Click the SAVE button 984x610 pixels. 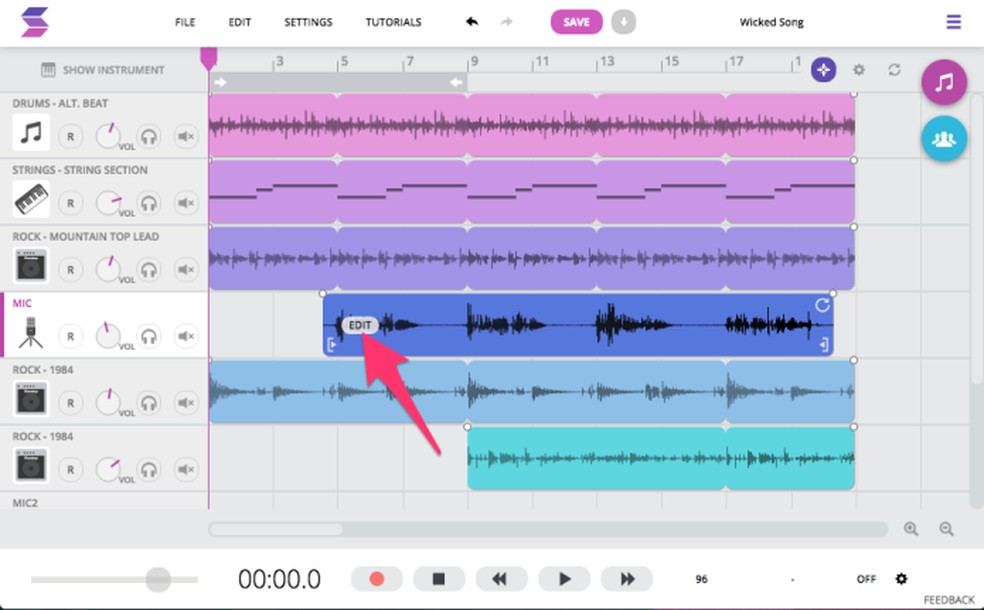[x=576, y=20]
